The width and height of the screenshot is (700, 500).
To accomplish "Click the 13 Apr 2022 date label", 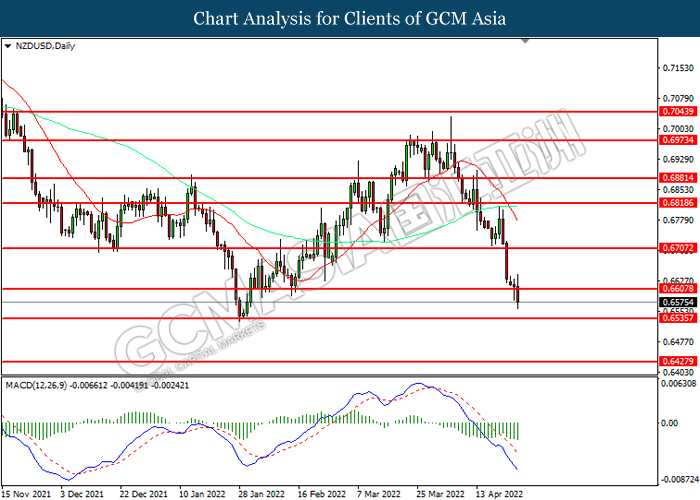I will pyautogui.click(x=499, y=494).
